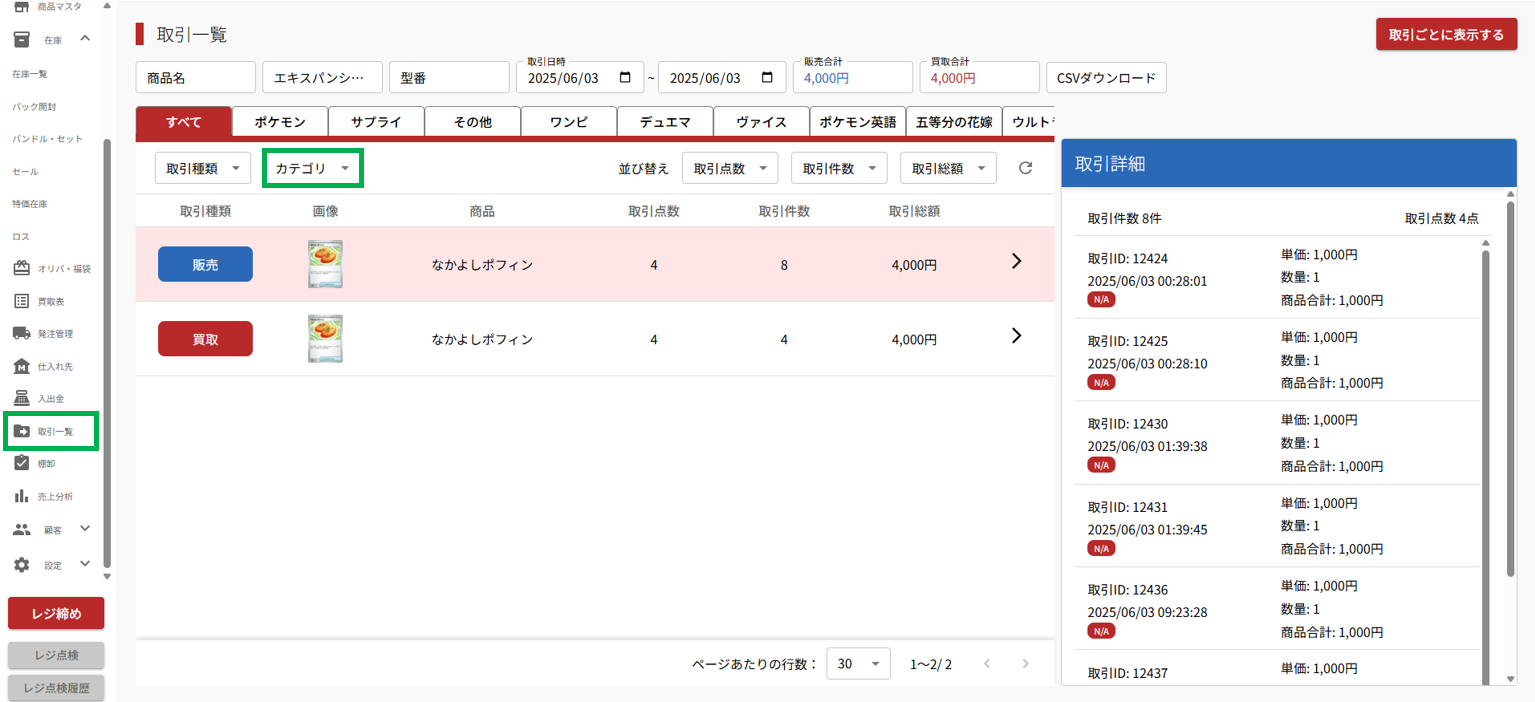Screen dimensions: 1535x702
Task: Collapse 在庫 menu section chevron
Action: tap(85, 39)
